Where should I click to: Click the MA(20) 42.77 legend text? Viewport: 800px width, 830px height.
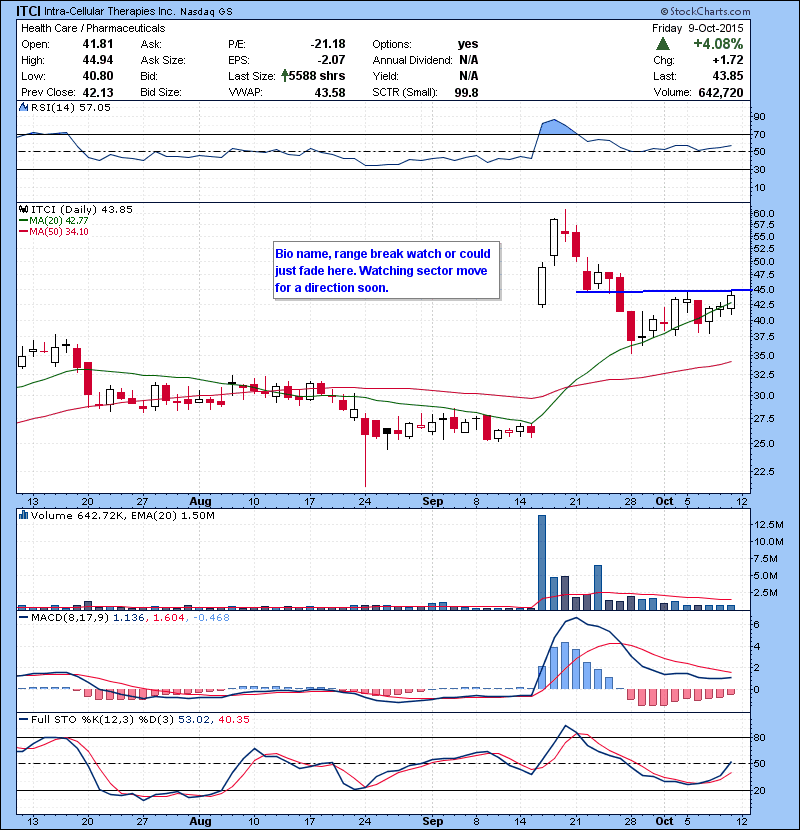59,221
